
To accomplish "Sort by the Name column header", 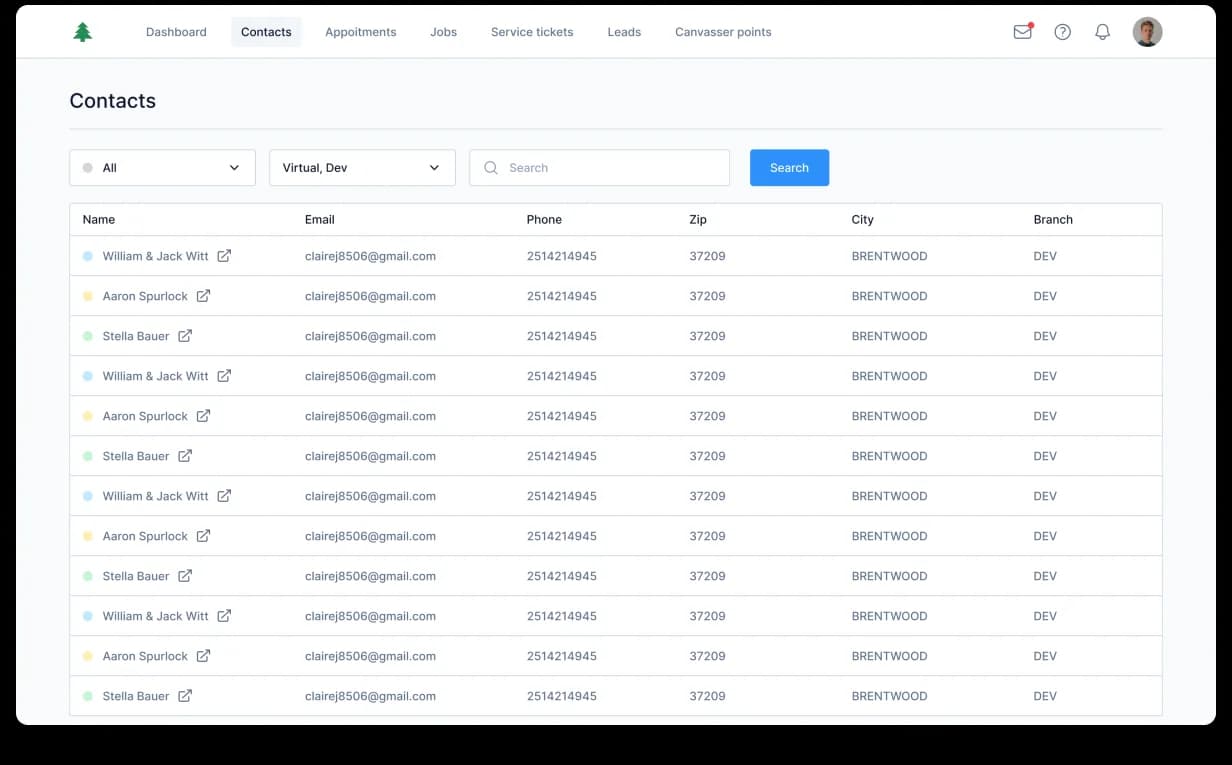I will [99, 220].
